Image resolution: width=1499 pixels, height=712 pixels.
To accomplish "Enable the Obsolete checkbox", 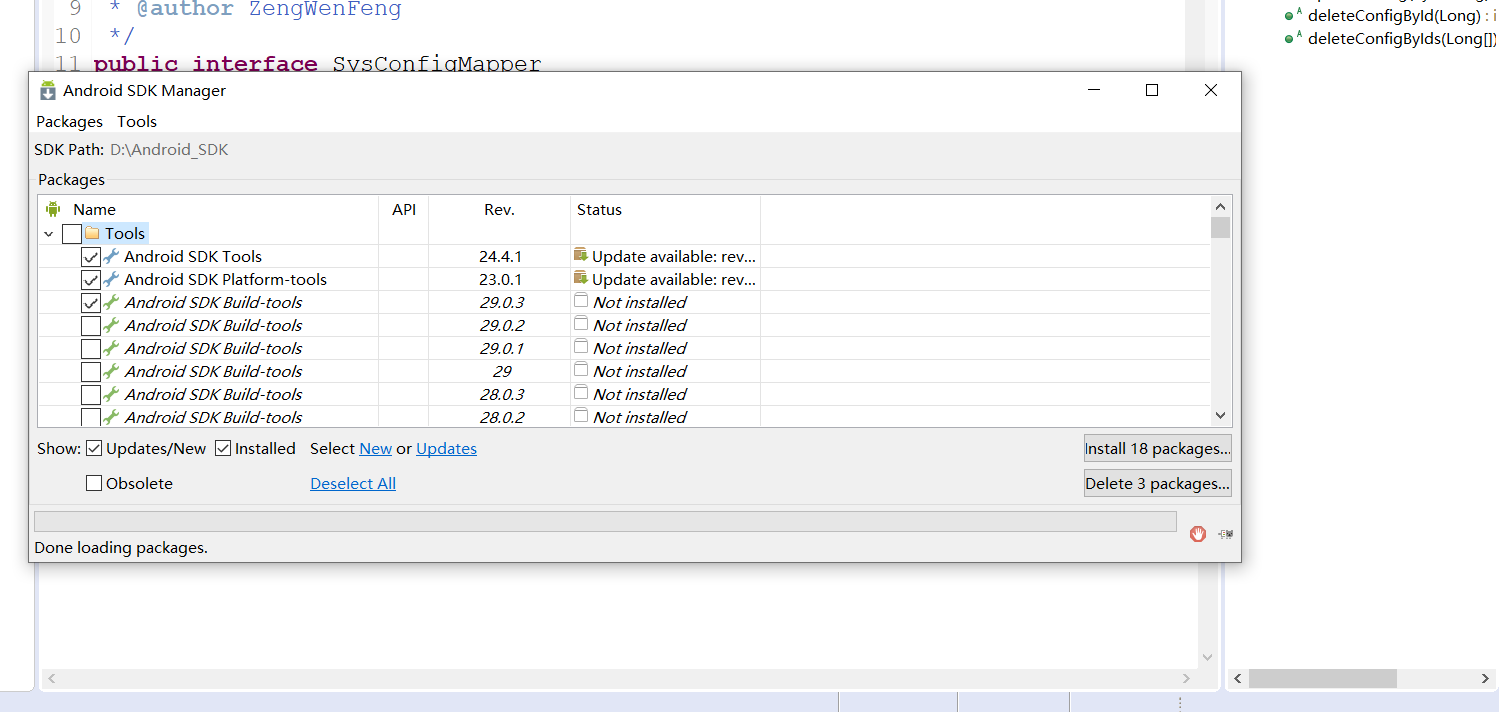I will pos(94,483).
